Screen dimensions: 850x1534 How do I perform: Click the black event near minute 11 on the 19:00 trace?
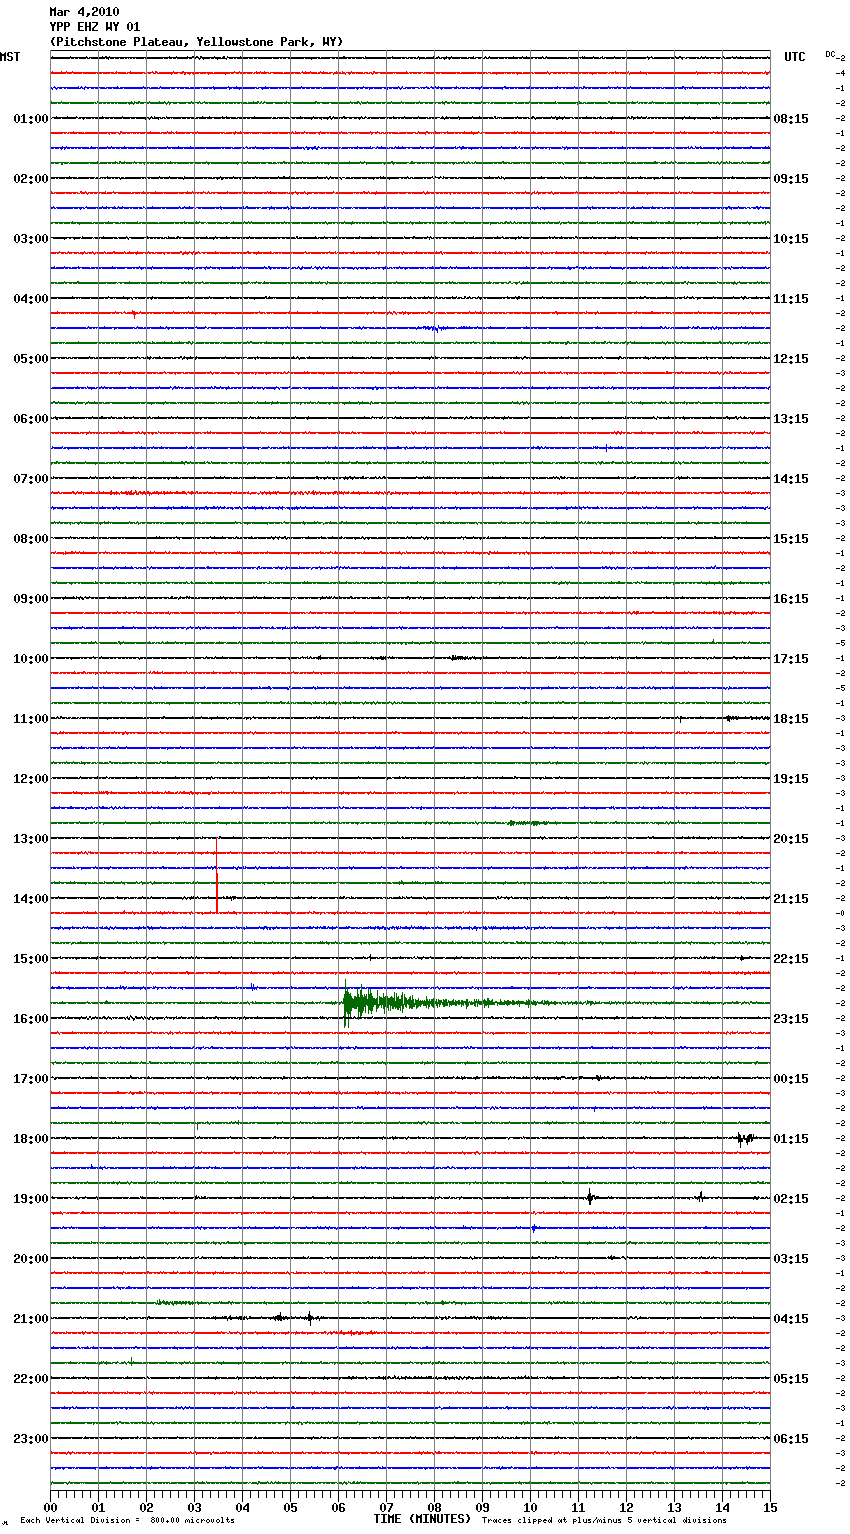(x=590, y=1197)
